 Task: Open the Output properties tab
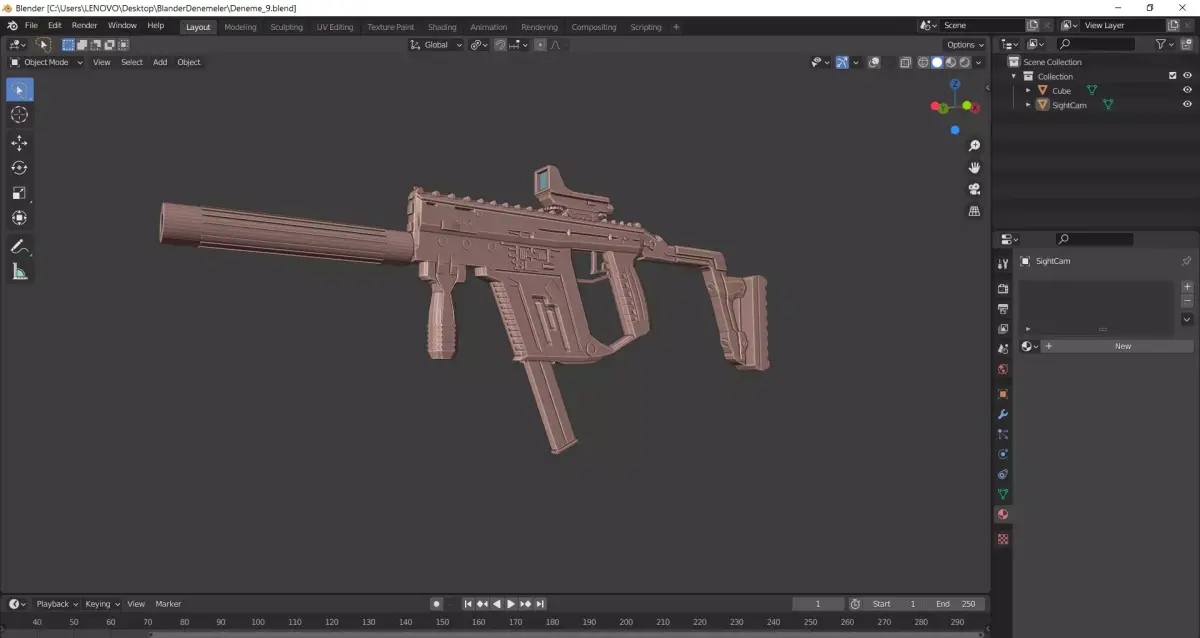1003,309
